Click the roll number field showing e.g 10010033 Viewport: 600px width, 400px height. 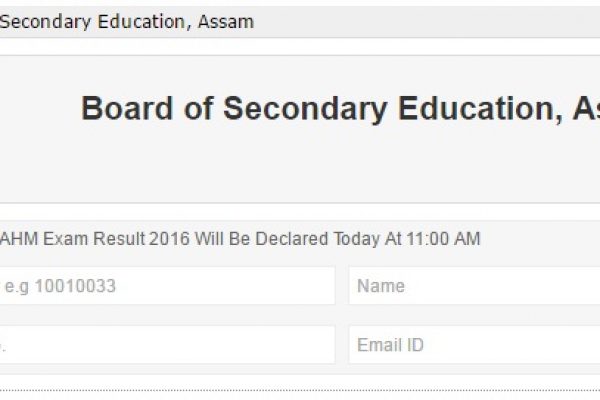point(165,286)
